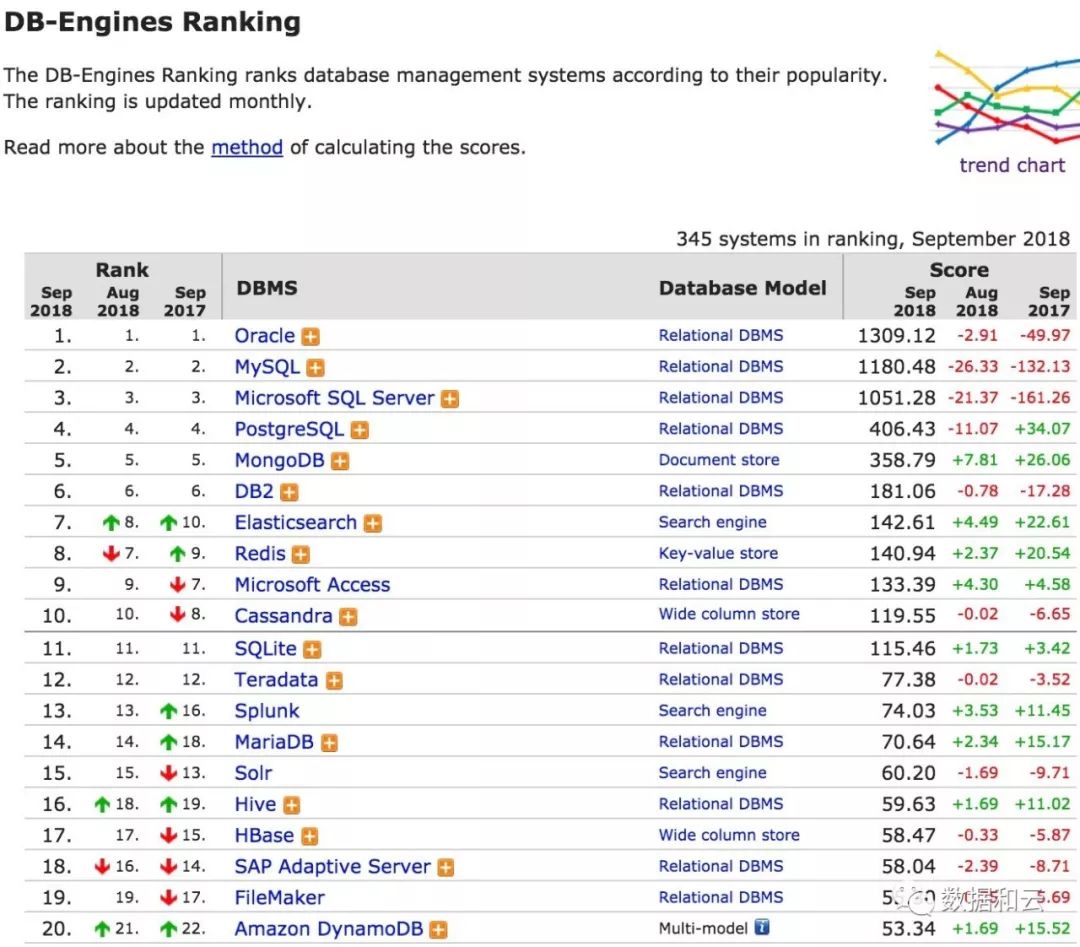The width and height of the screenshot is (1080, 947).
Task: Click the plus icon beside PostgreSQL
Action: (x=360, y=430)
